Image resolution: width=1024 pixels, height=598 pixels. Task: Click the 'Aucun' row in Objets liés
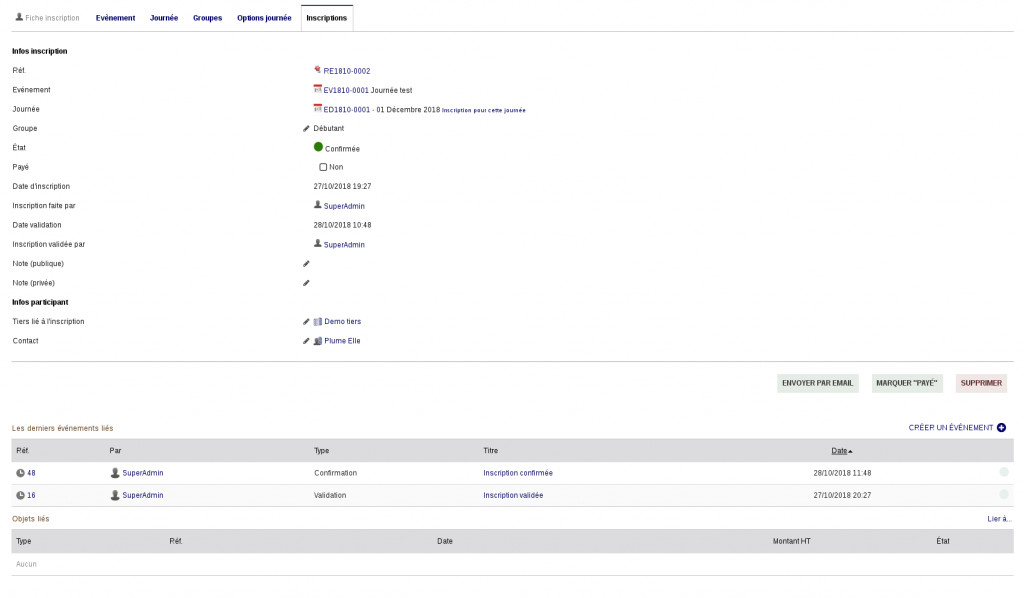coord(512,564)
